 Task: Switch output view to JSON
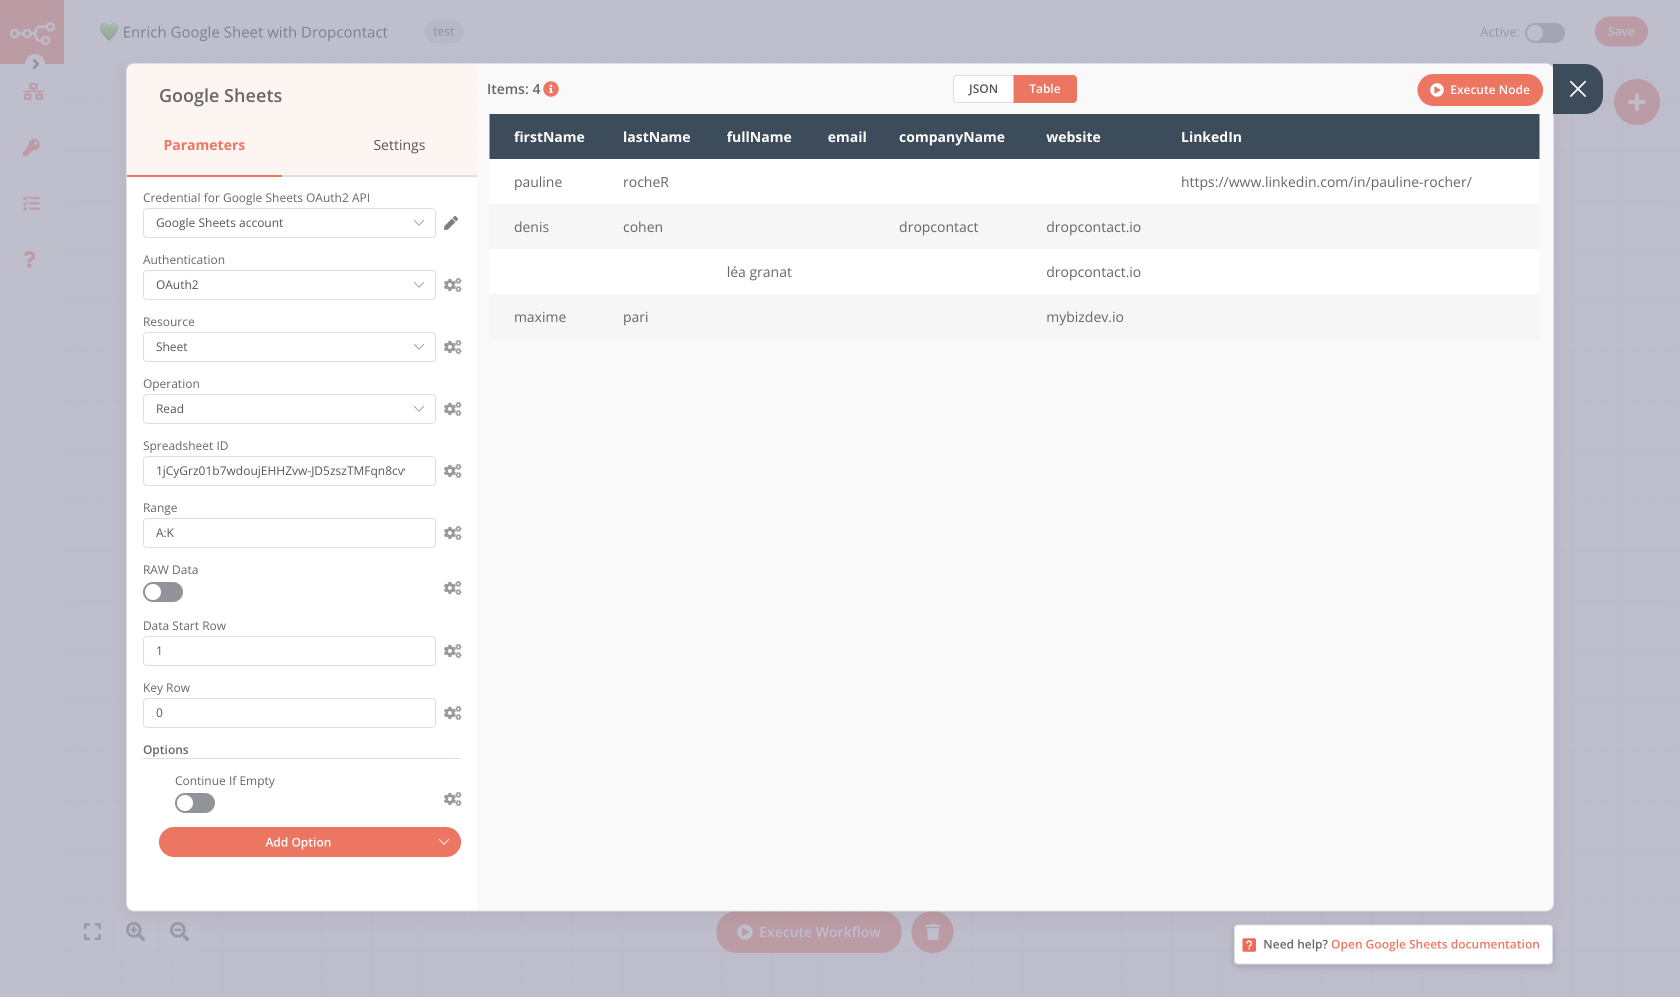click(982, 89)
